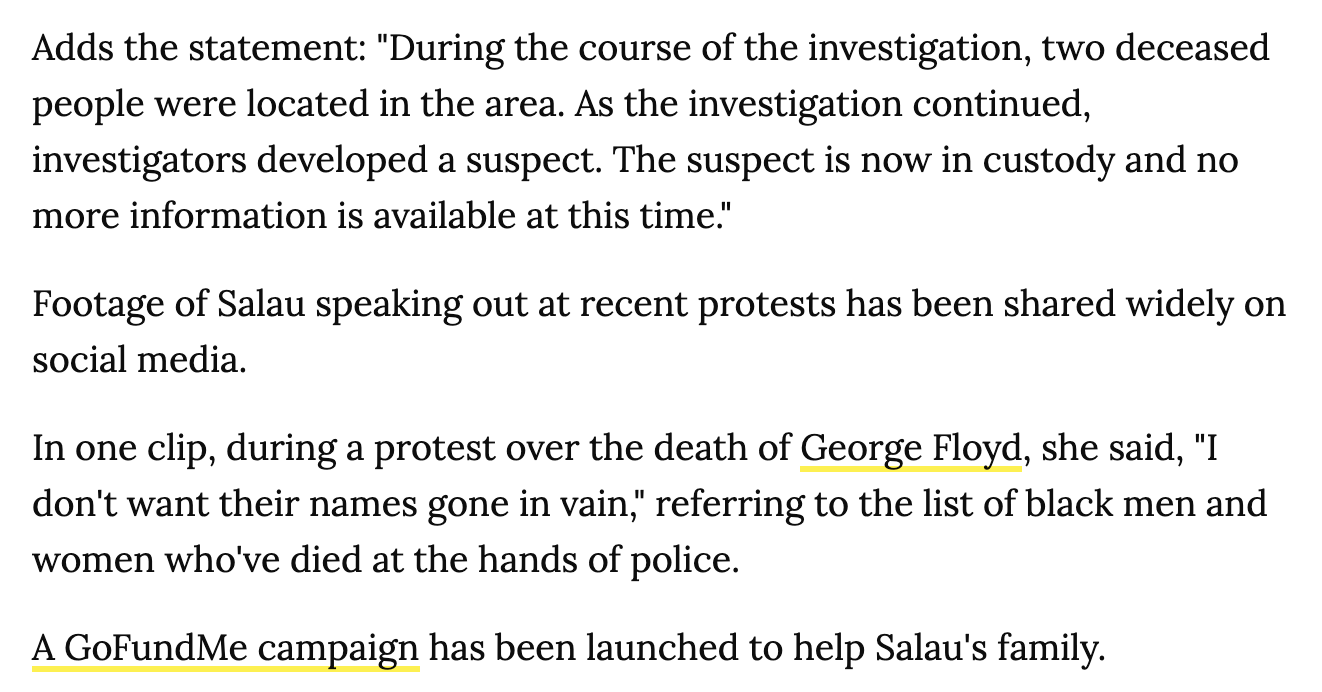Click the phrase "As the investigation continued"

point(832,105)
